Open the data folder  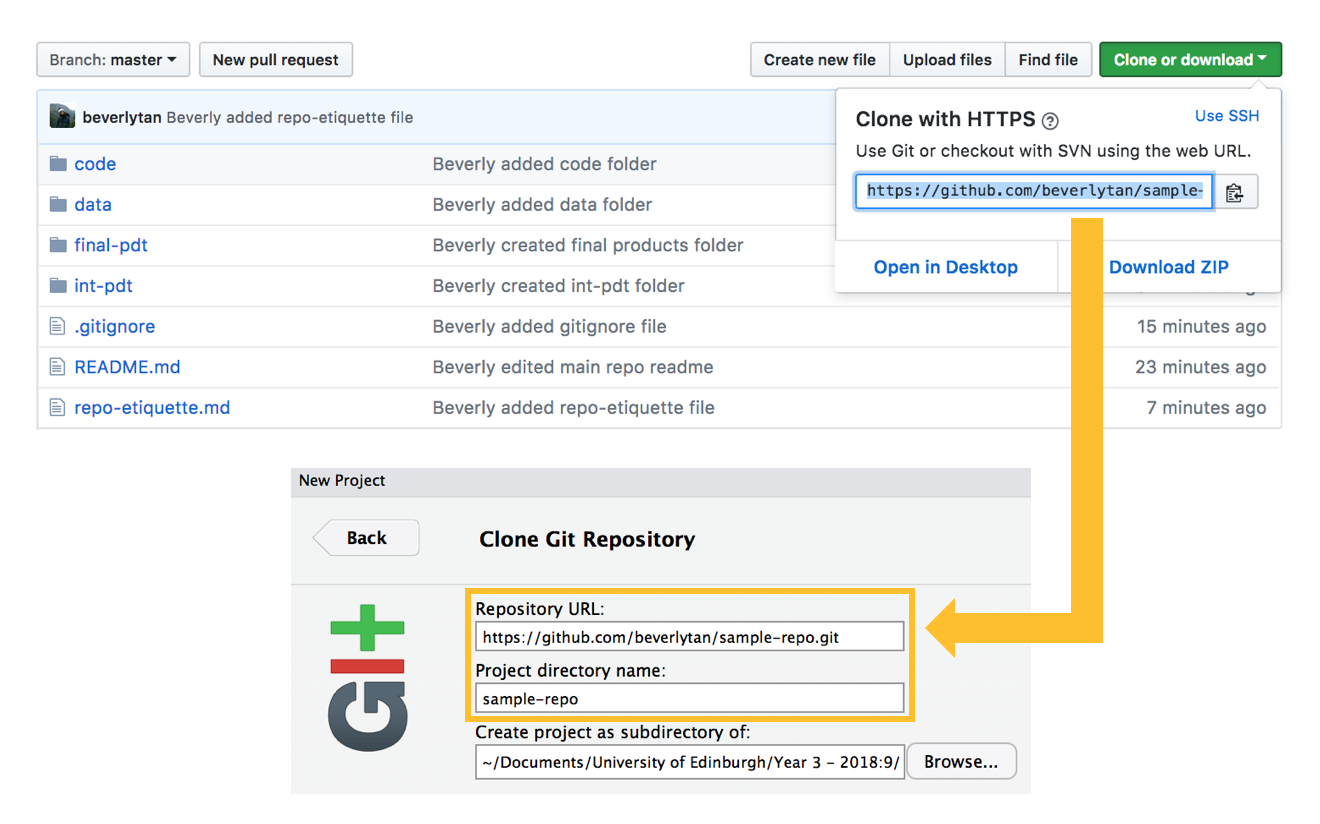(93, 204)
